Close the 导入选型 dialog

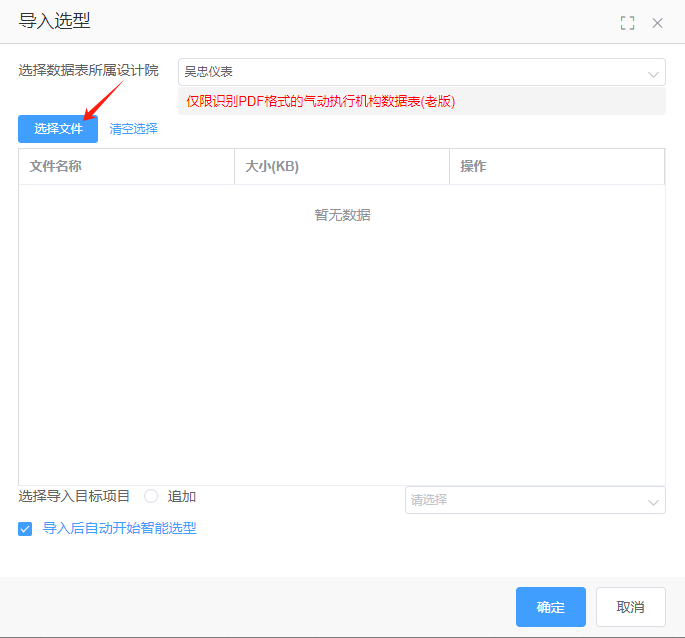coord(657,23)
